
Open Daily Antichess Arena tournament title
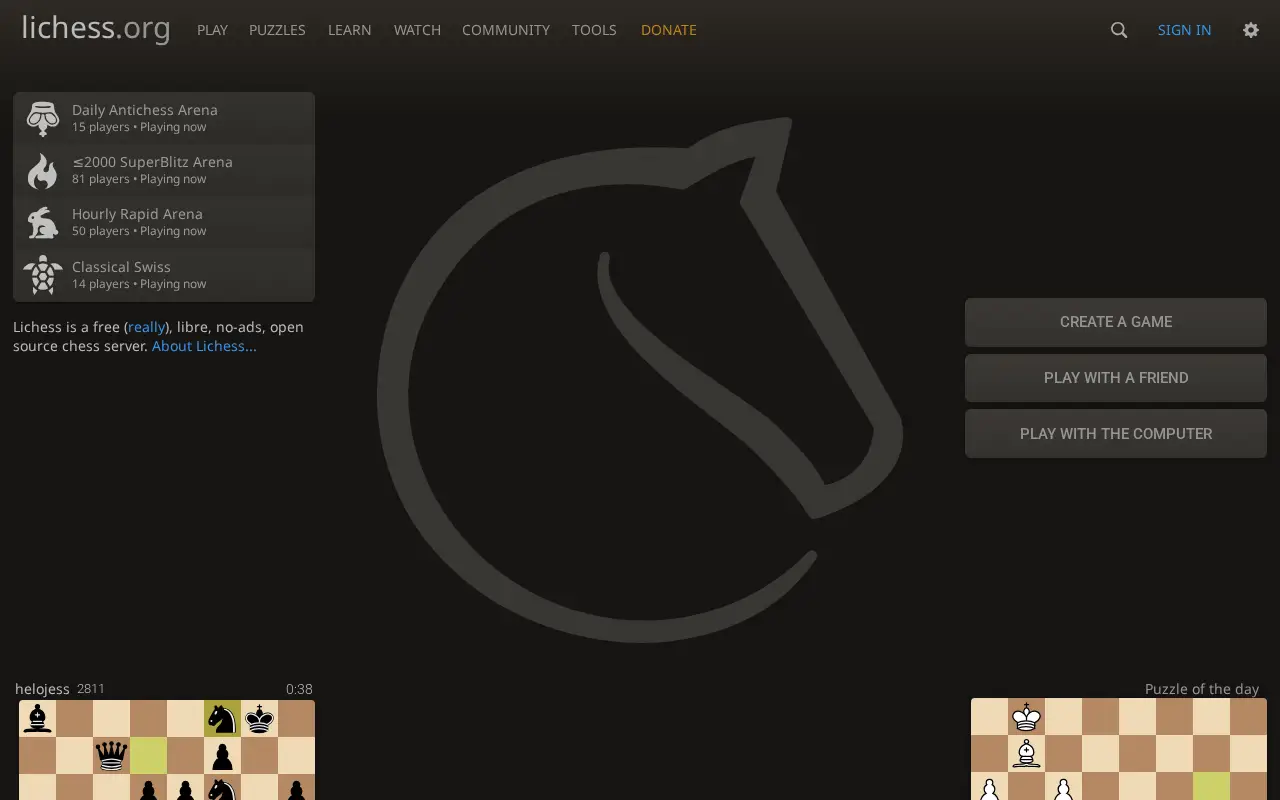click(x=145, y=110)
